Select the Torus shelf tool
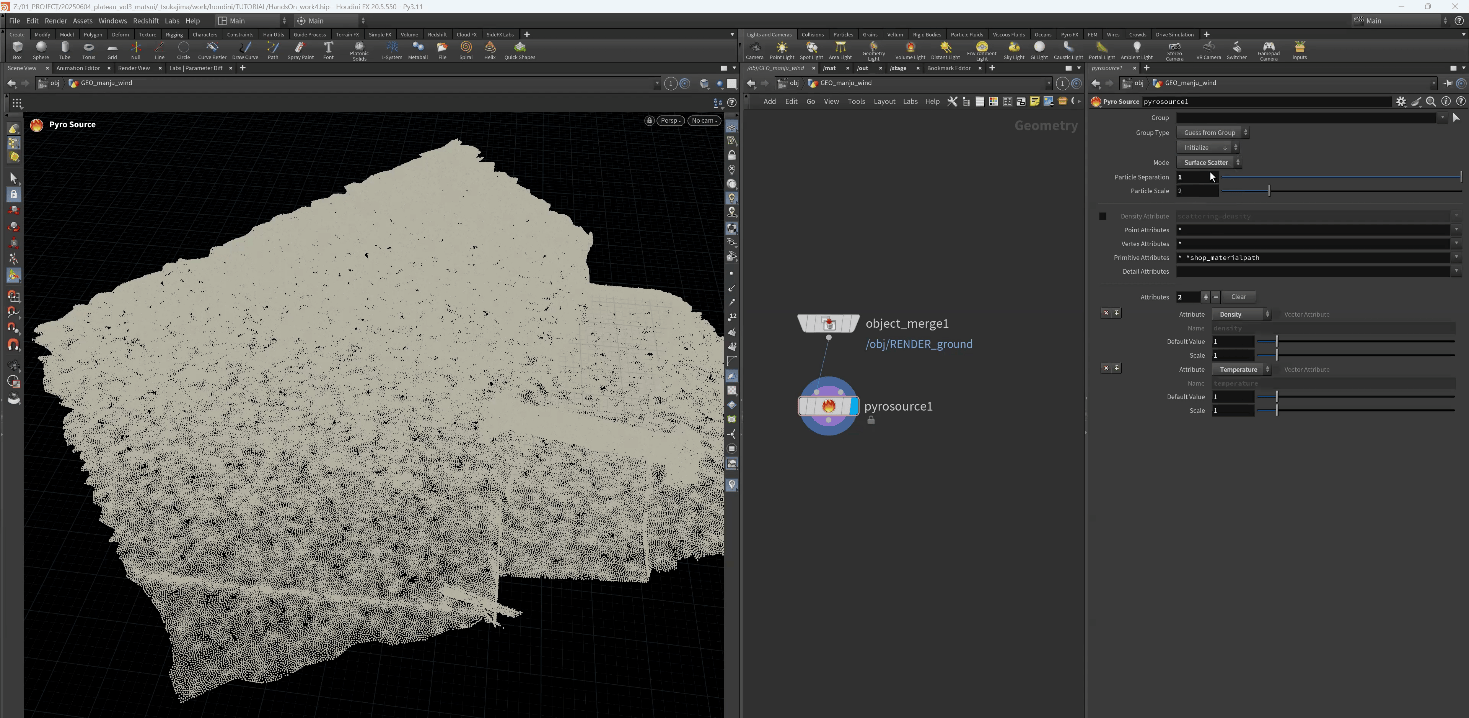 (x=89, y=48)
